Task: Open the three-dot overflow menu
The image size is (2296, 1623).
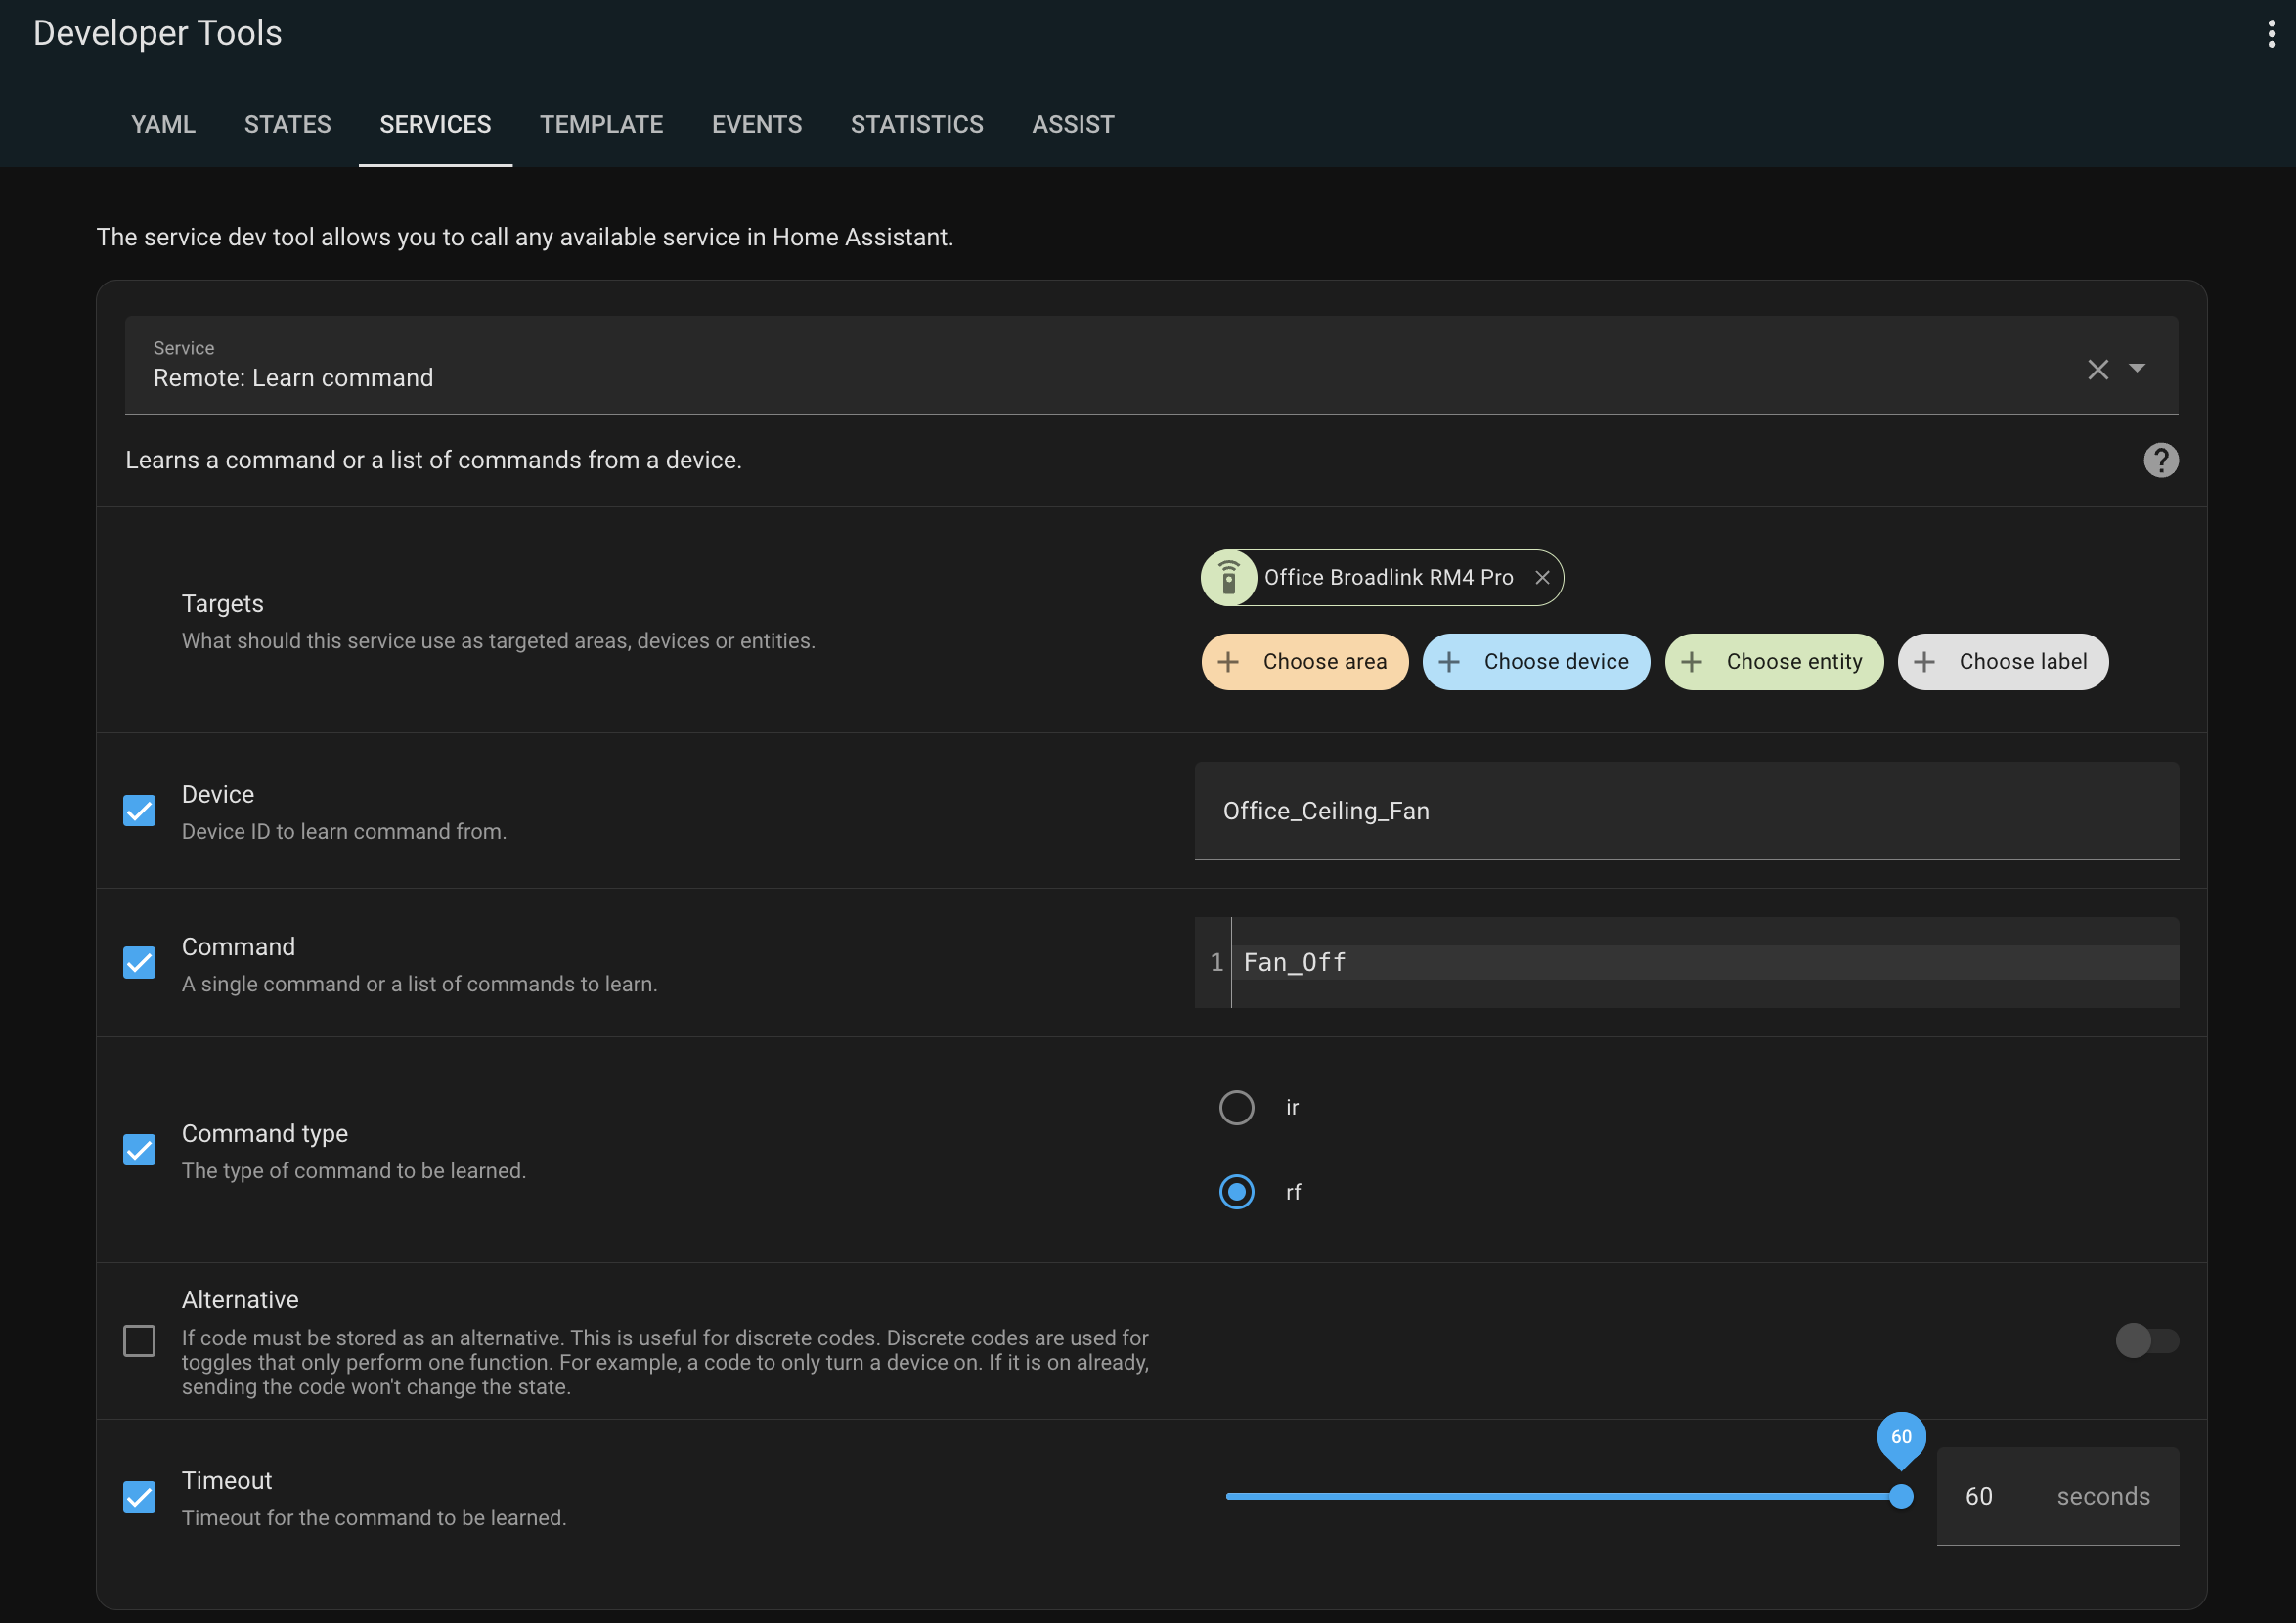Action: [x=2271, y=34]
